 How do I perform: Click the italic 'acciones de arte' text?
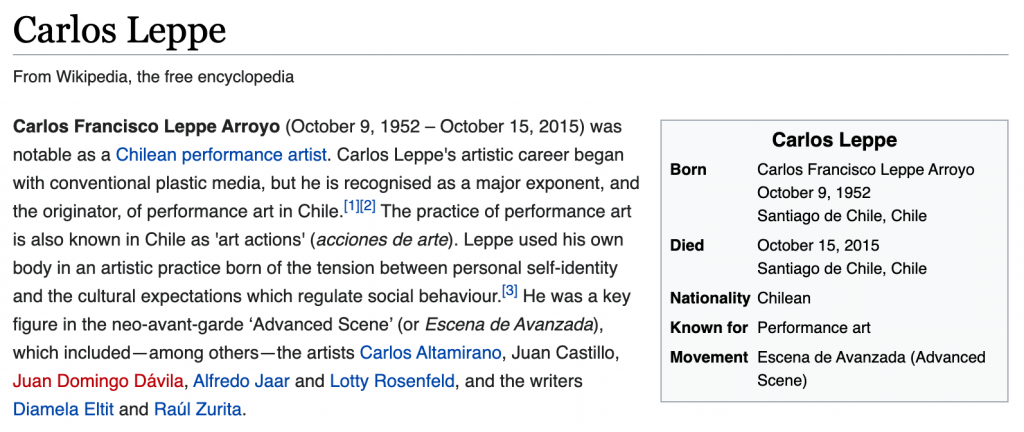(381, 240)
